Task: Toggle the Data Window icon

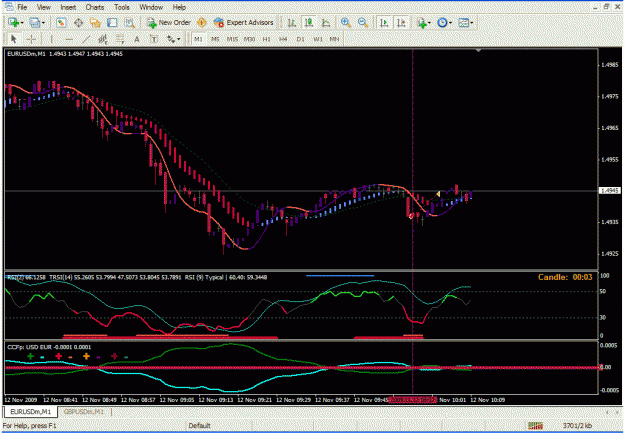Action: point(78,23)
